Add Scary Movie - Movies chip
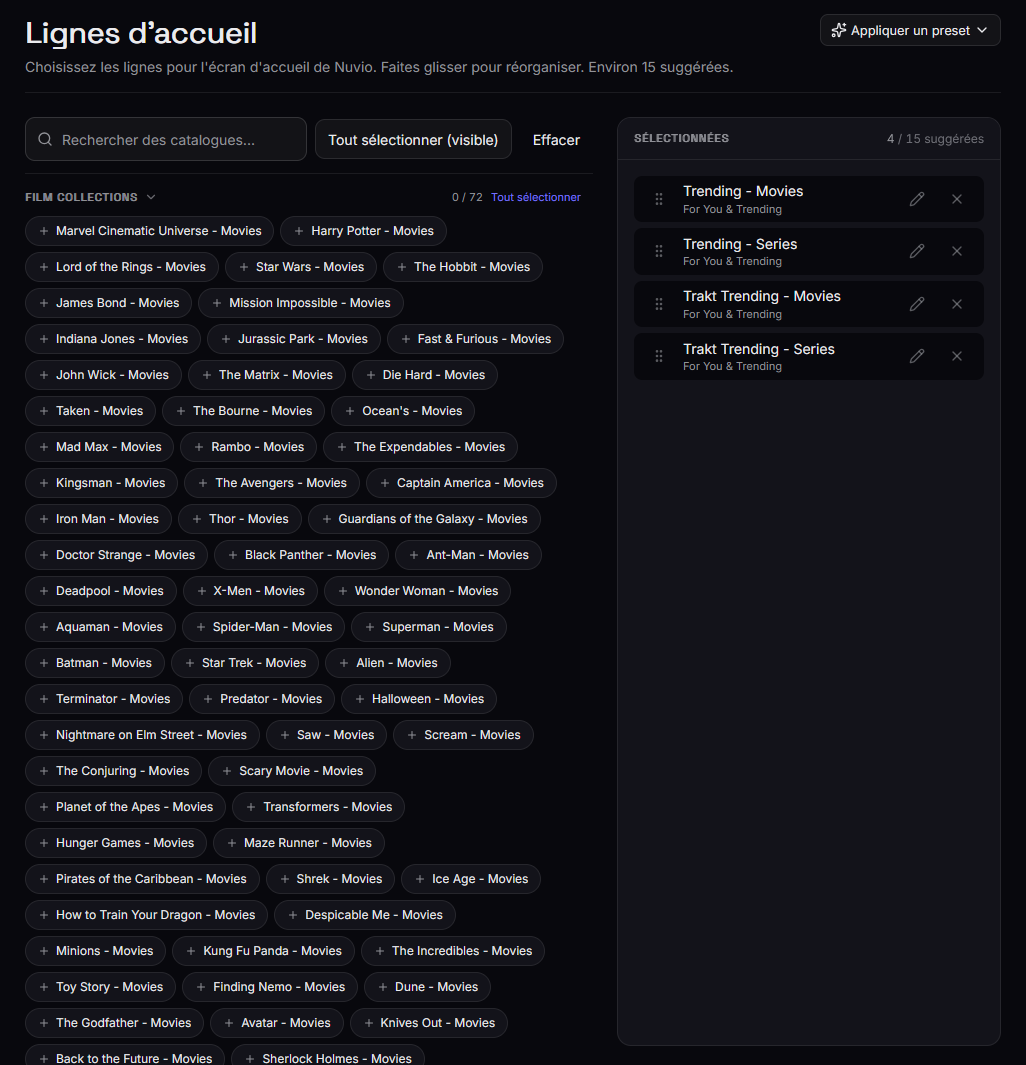Image resolution: width=1026 pixels, height=1065 pixels. pos(292,771)
